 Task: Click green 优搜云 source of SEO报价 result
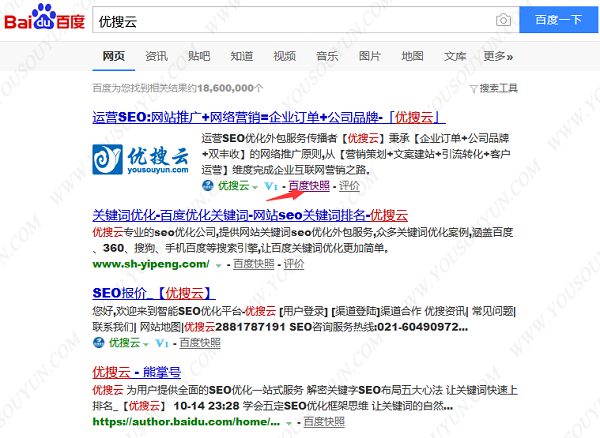point(125,343)
